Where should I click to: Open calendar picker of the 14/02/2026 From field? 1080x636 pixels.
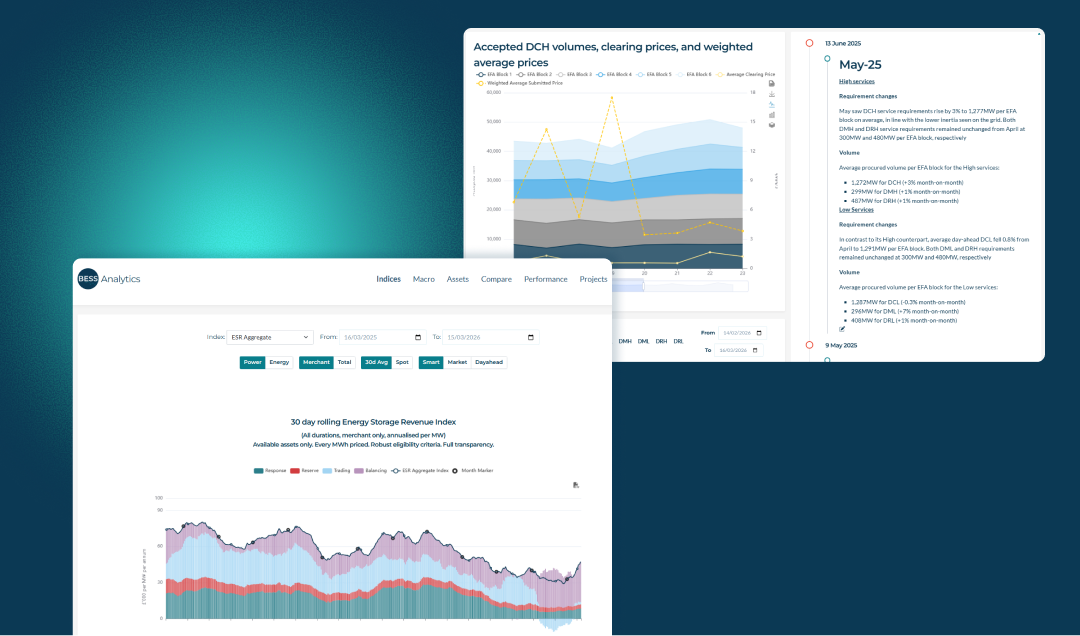(x=759, y=333)
